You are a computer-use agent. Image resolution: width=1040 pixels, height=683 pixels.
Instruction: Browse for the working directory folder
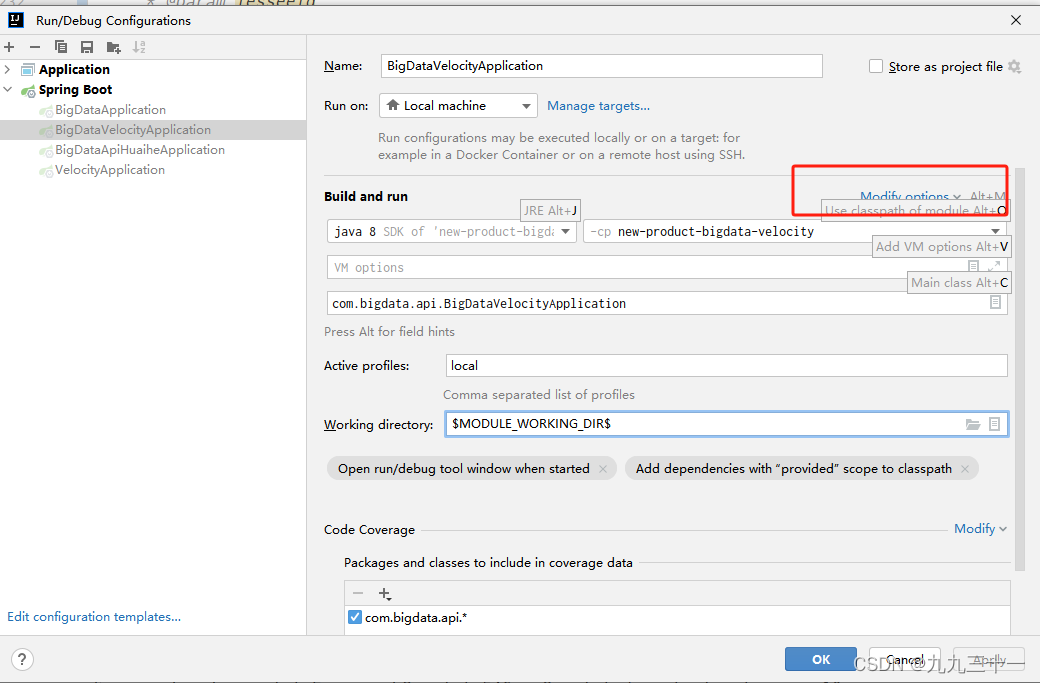click(x=973, y=424)
